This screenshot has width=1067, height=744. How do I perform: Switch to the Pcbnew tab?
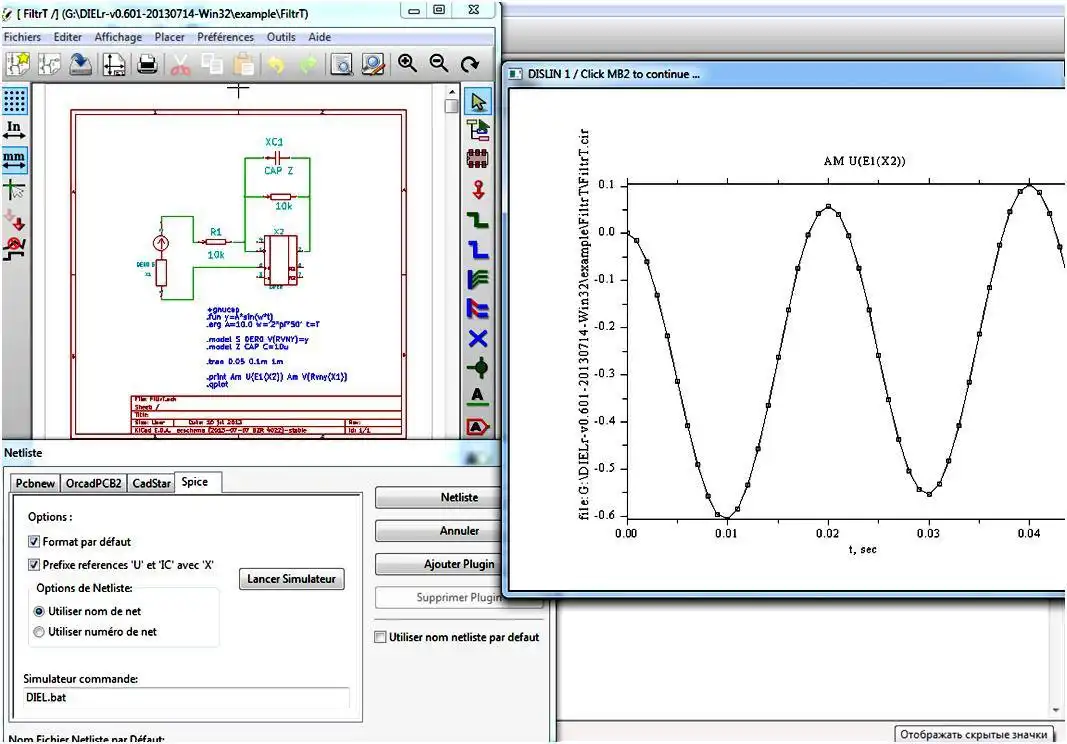point(35,483)
